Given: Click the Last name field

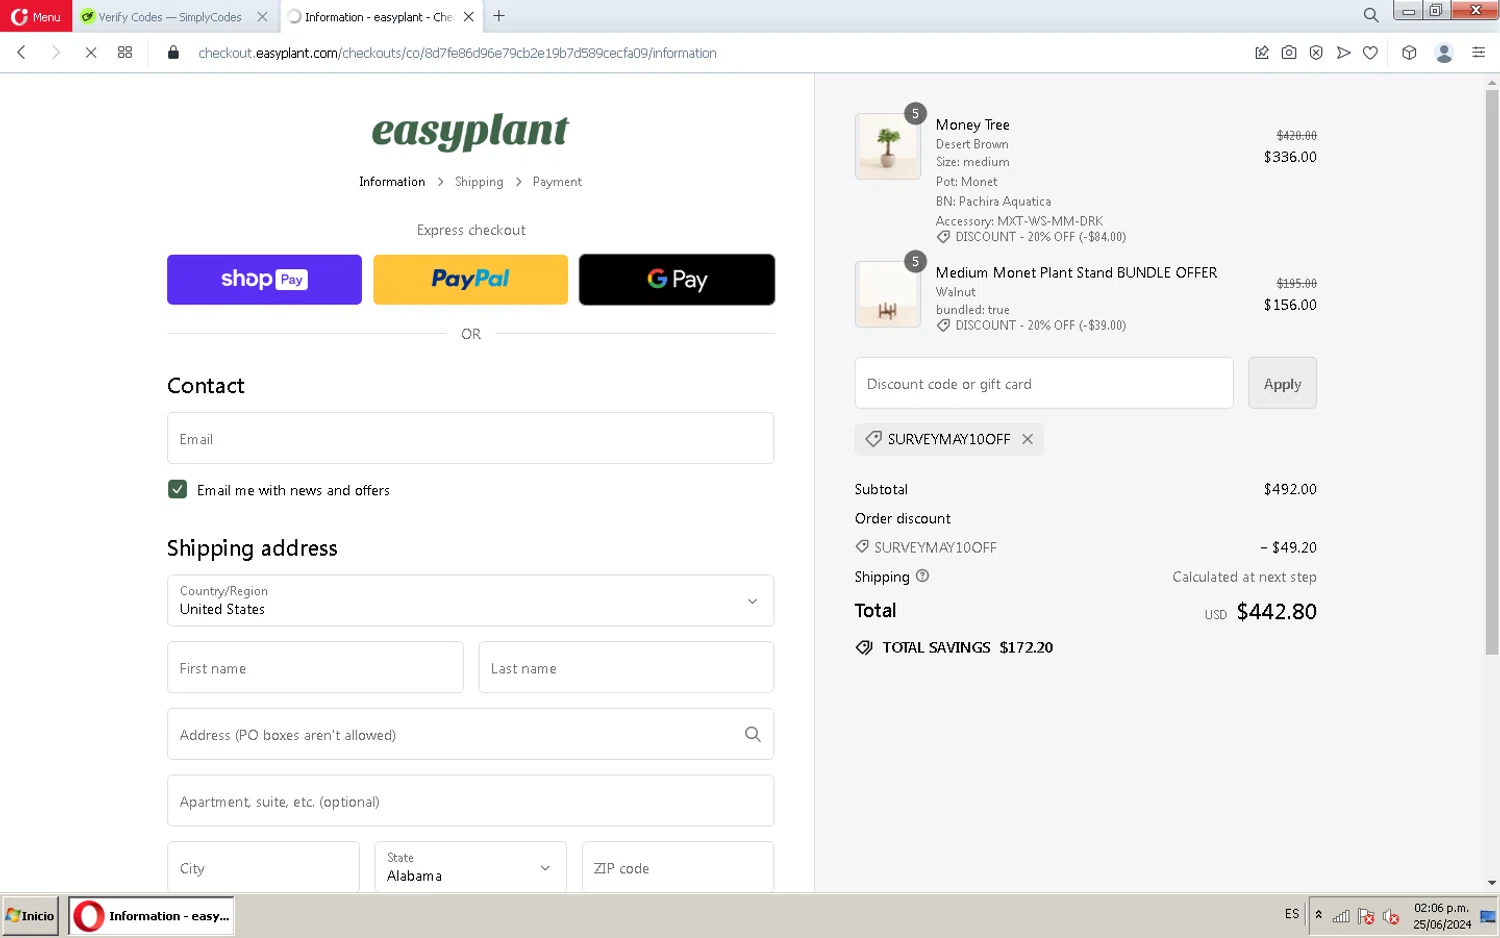Looking at the screenshot, I should (x=626, y=667).
